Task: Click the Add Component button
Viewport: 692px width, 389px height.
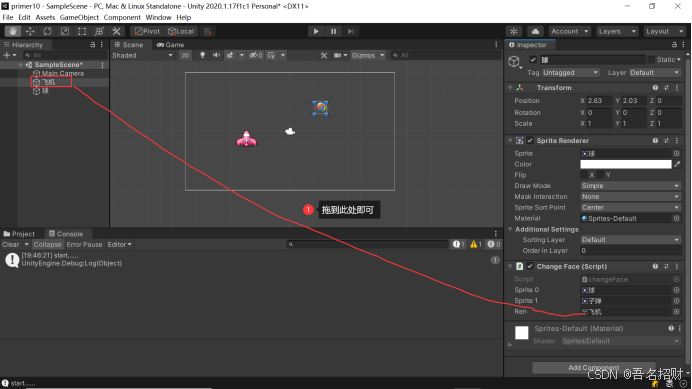Action: 594,367
